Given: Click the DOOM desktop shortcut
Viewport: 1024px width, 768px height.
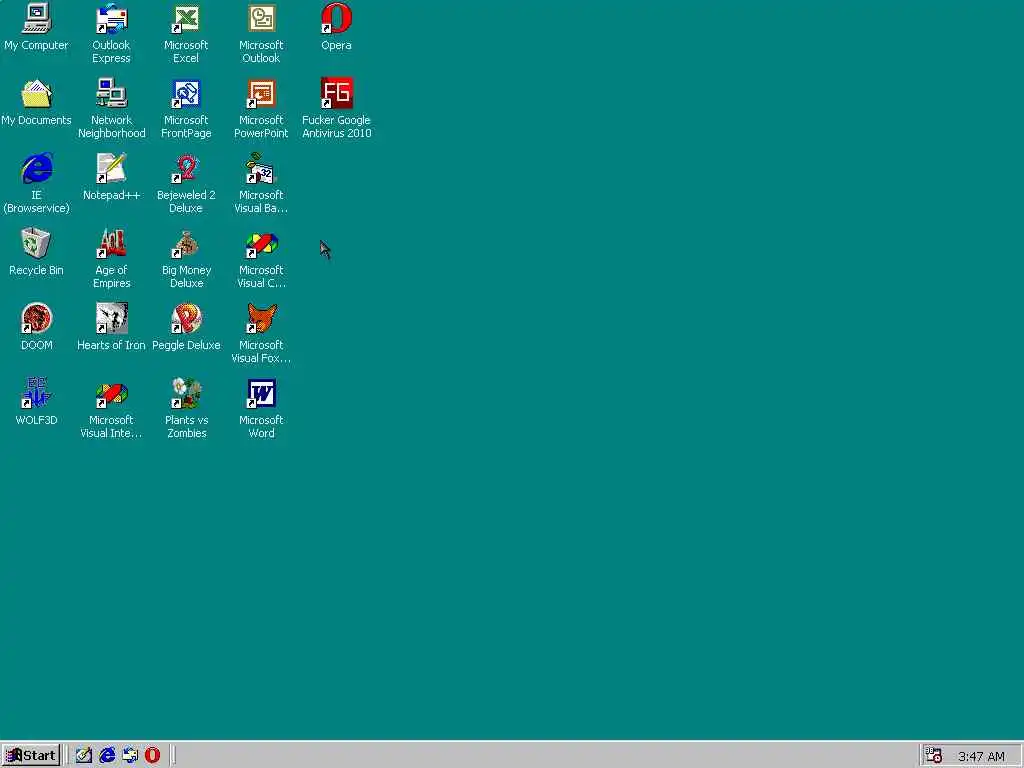Looking at the screenshot, I should tap(36, 327).
